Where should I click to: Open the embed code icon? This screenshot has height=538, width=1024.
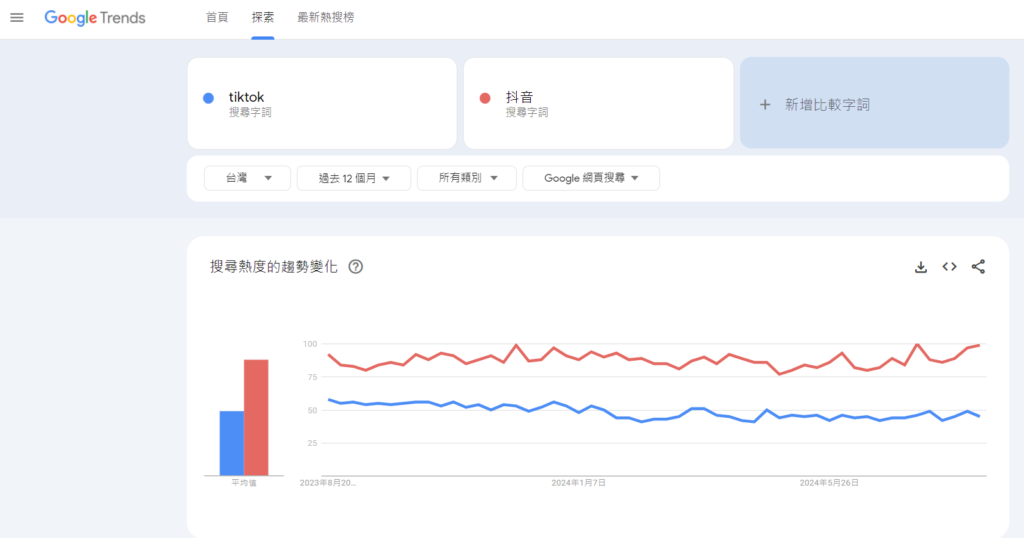(950, 266)
